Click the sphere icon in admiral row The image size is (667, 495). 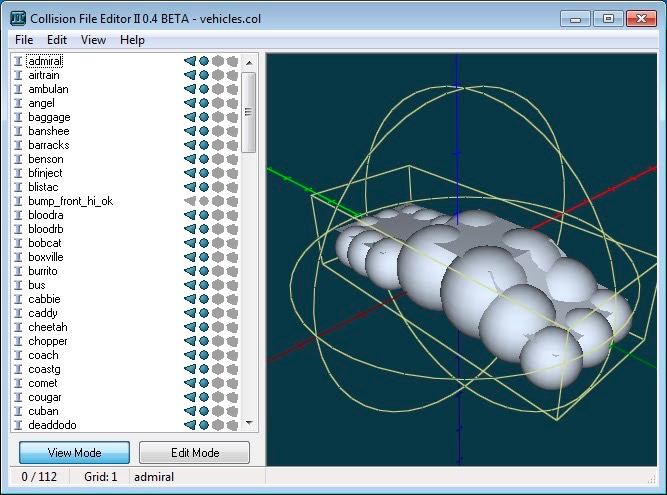pos(204,61)
